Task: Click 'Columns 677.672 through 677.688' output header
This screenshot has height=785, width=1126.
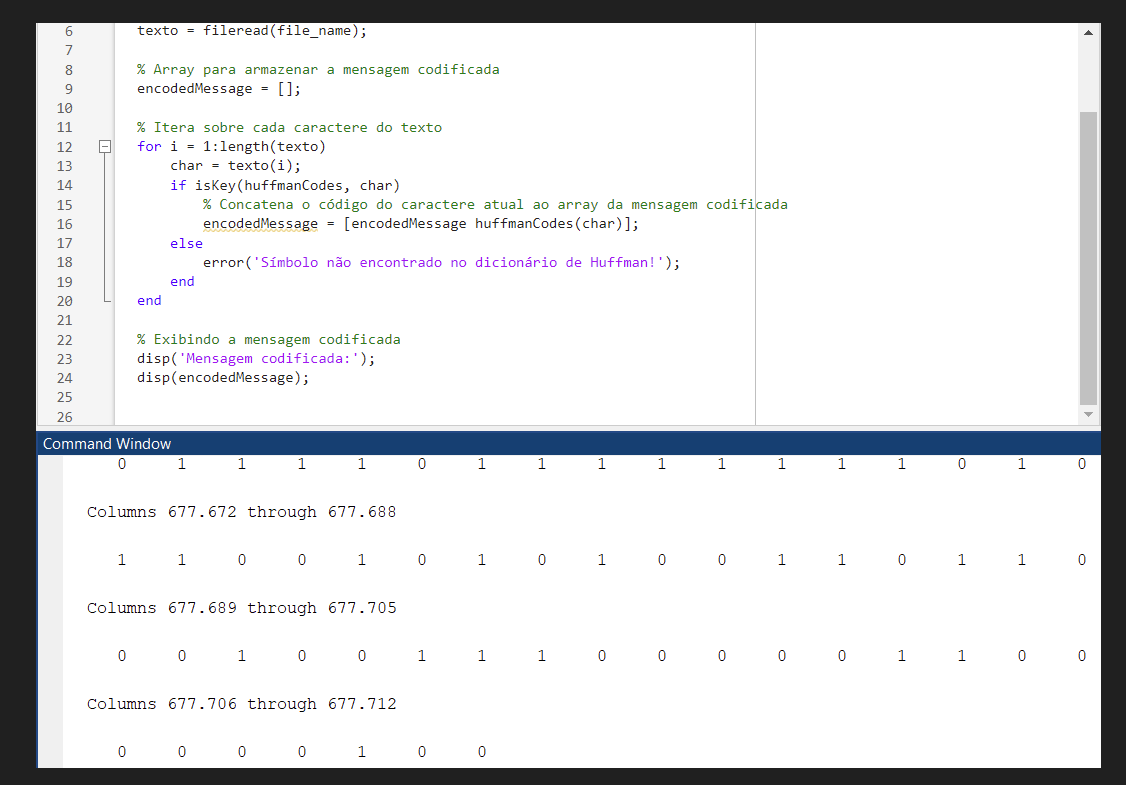Action: pyautogui.click(x=241, y=512)
